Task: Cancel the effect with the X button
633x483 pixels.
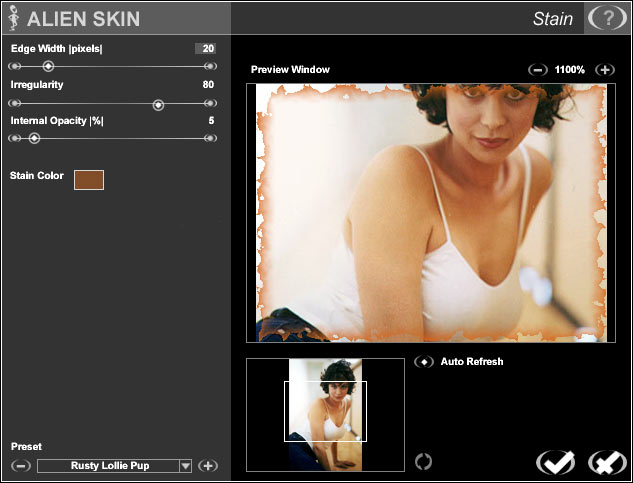Action: pos(608,462)
